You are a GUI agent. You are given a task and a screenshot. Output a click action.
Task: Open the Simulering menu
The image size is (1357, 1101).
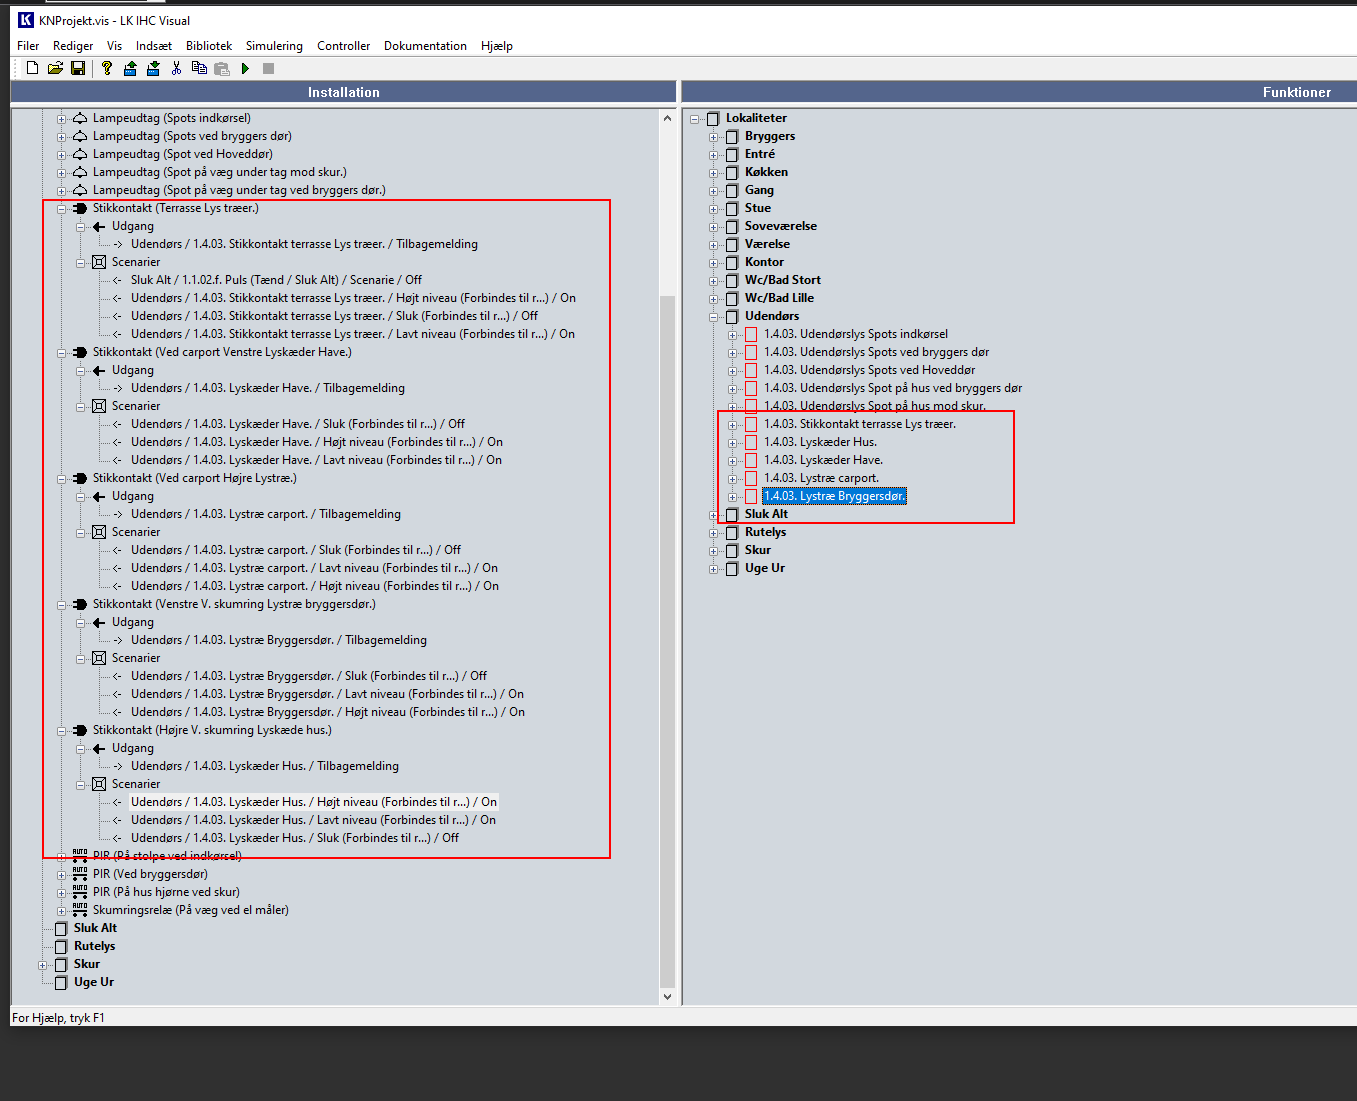coord(274,46)
